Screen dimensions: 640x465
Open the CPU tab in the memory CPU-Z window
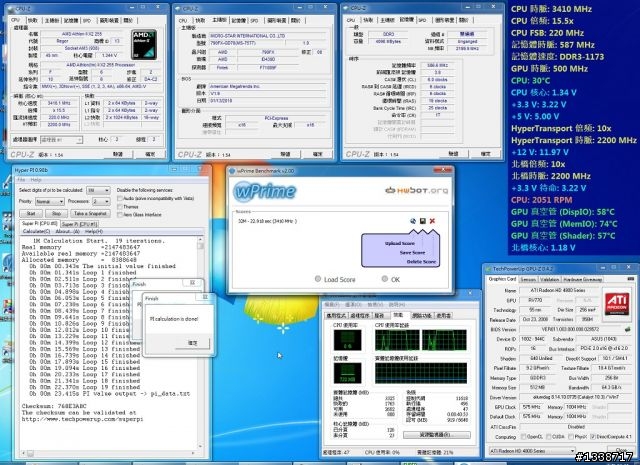(351, 20)
